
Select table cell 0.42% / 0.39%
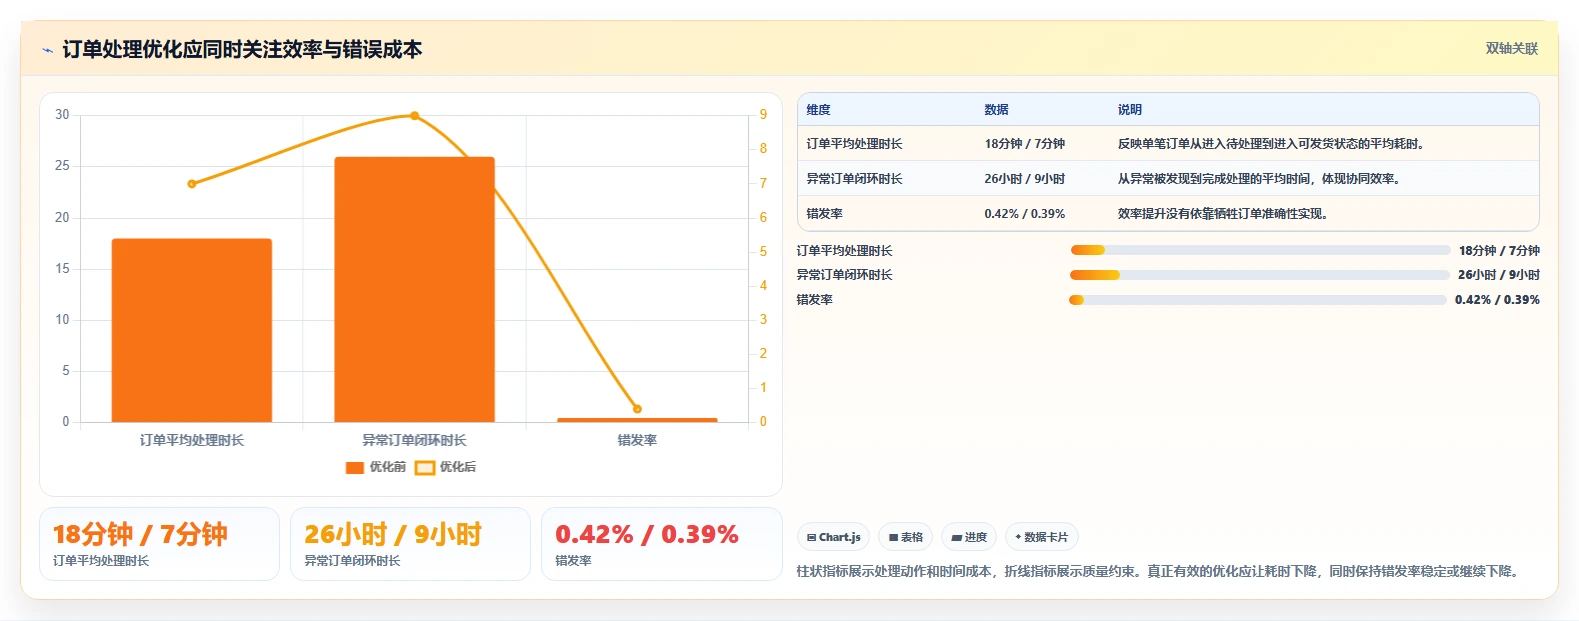1024,214
